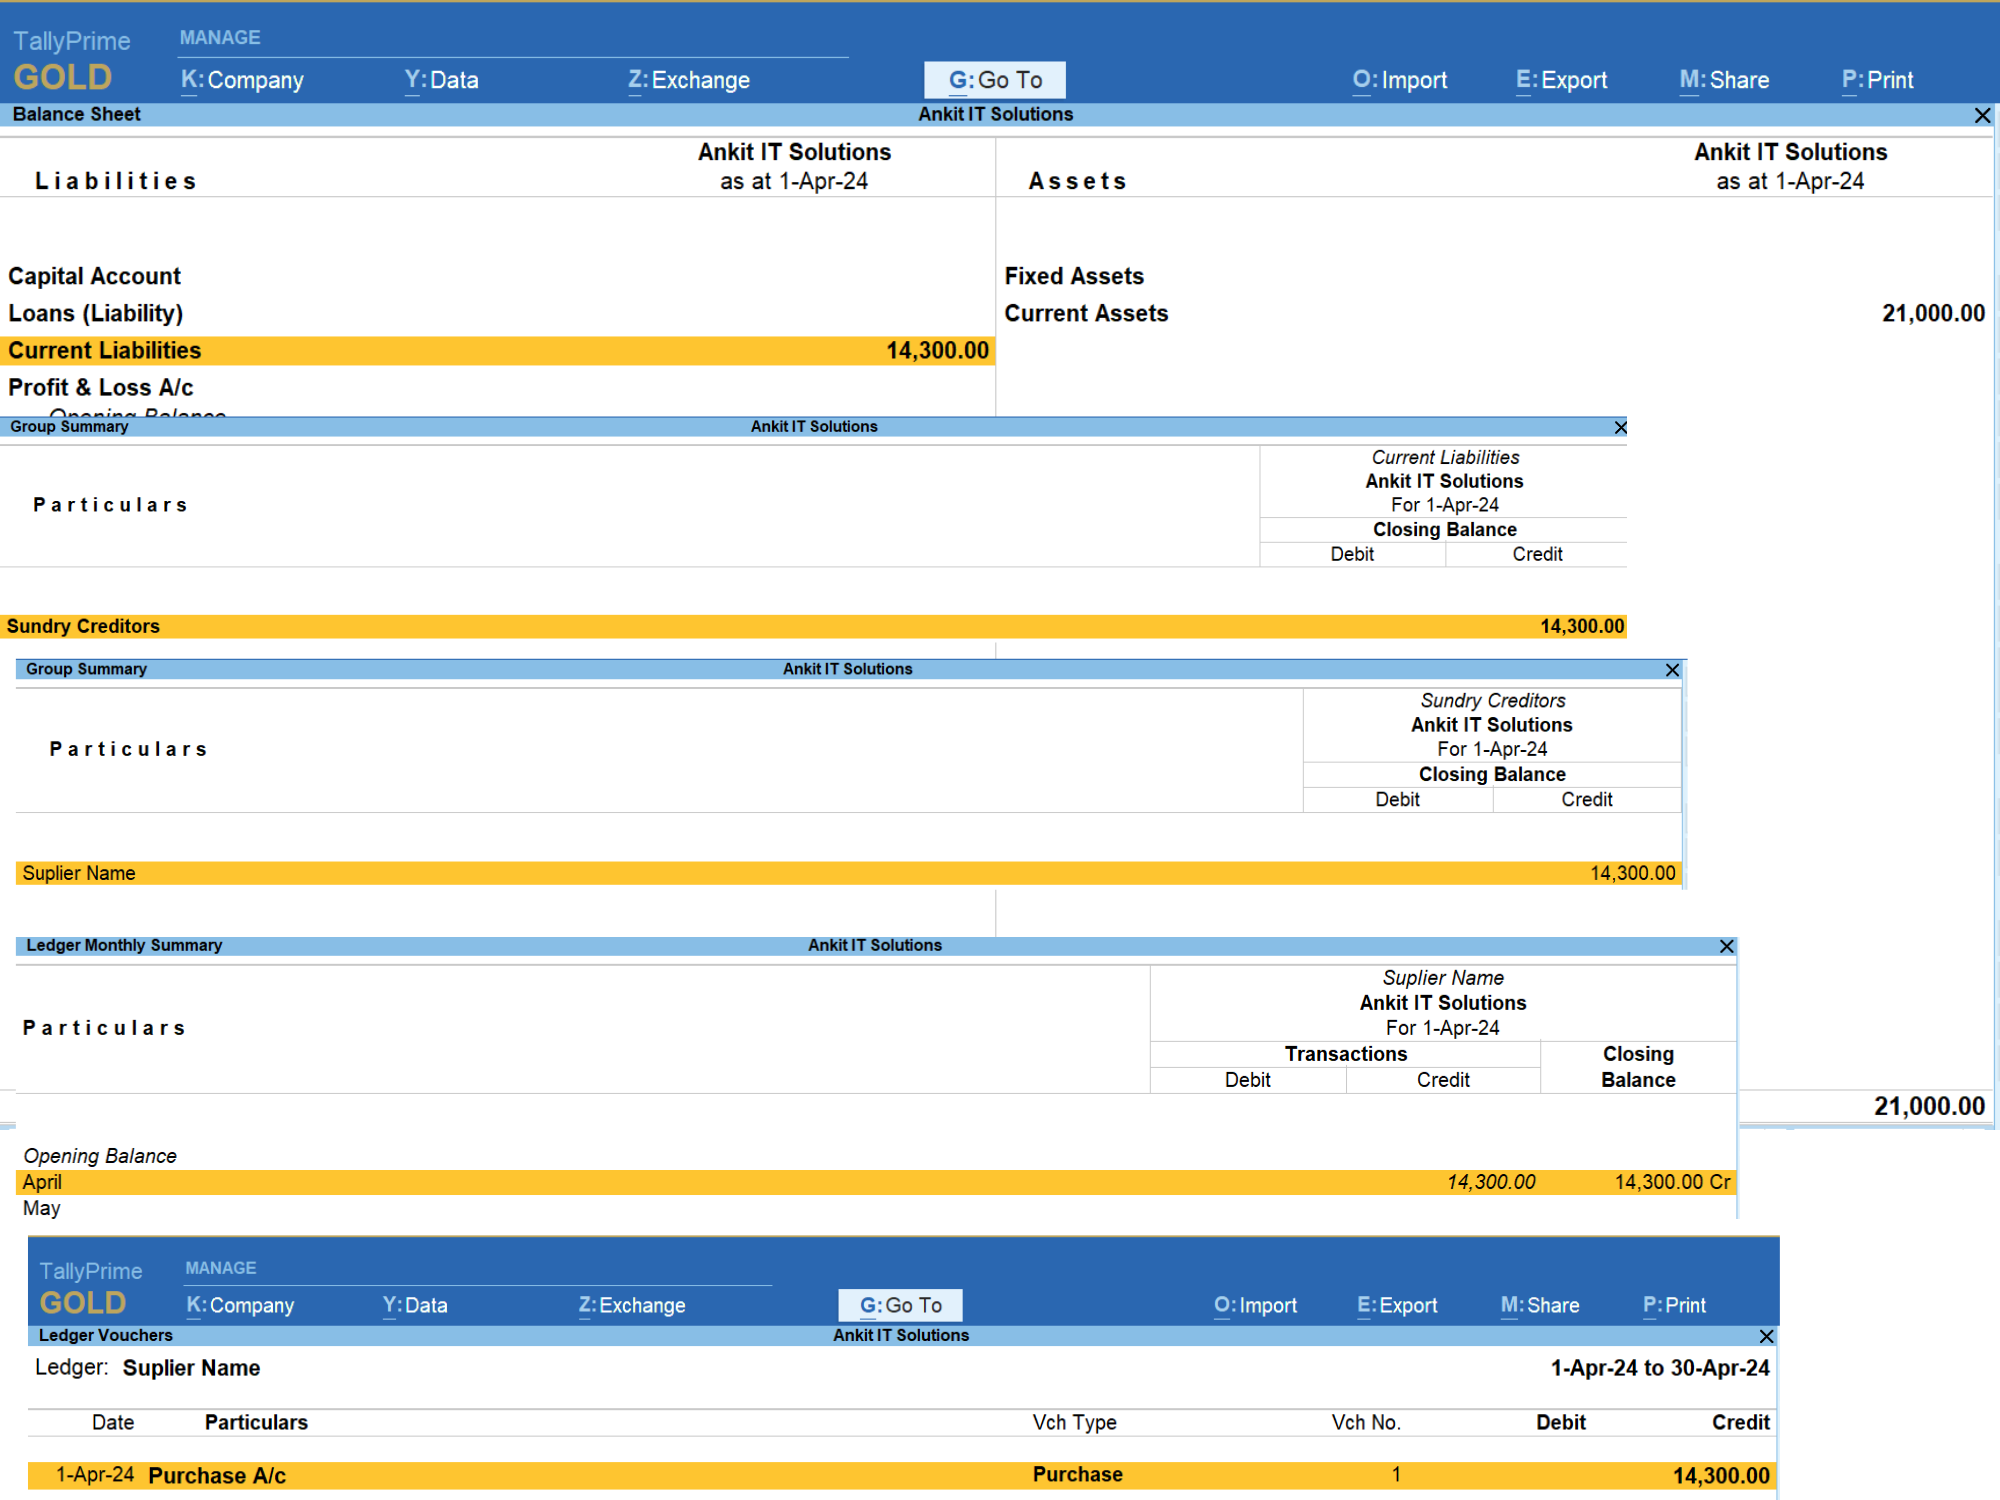Select Loans (Liability) row
The height and width of the screenshot is (1500, 2000).
click(x=497, y=313)
